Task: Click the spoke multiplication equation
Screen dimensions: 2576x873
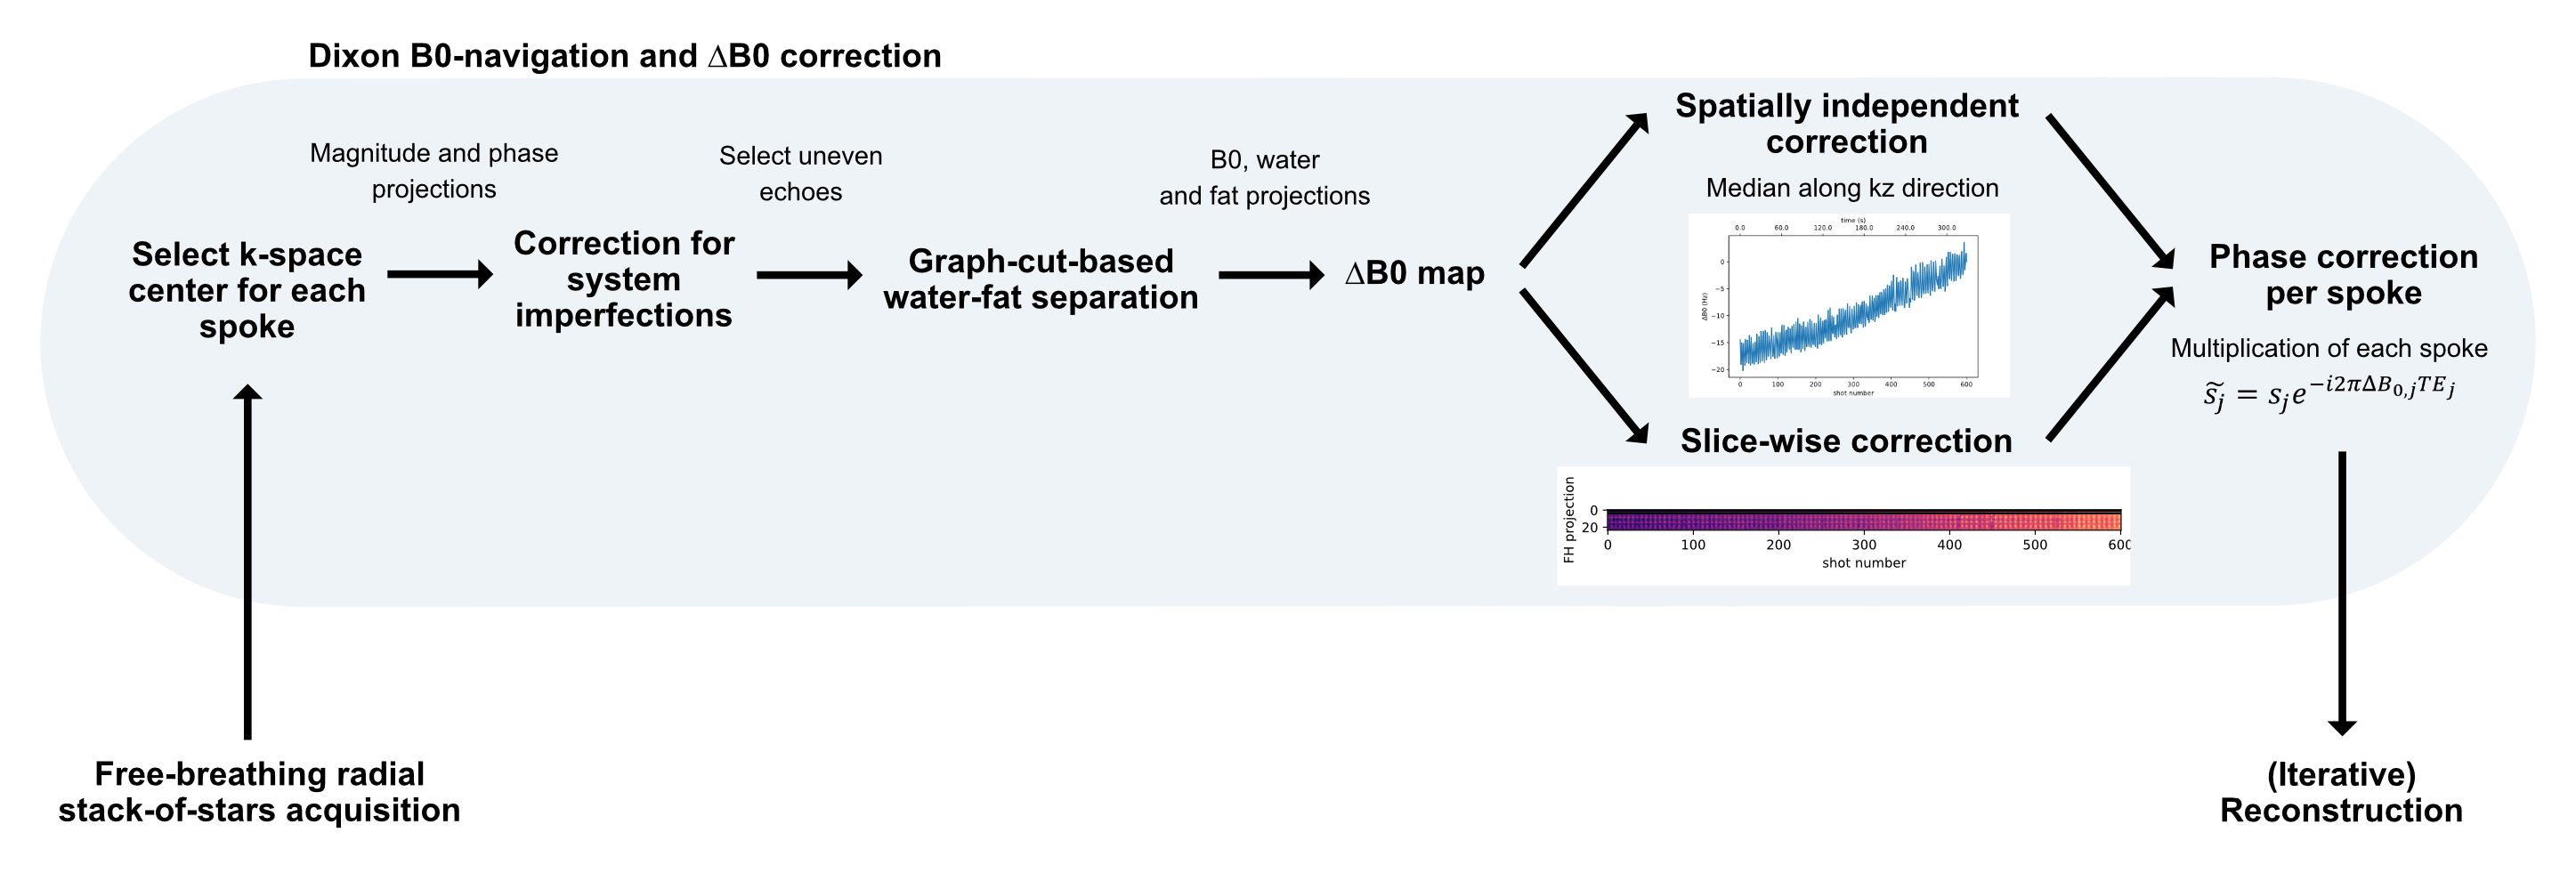Action: [x=2329, y=393]
